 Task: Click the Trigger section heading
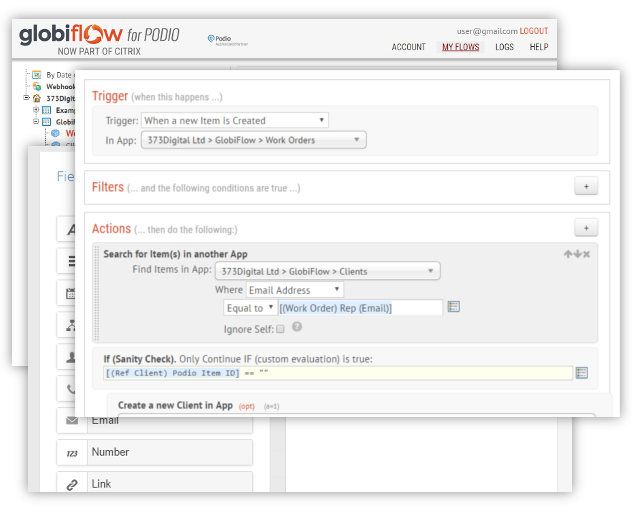(x=110, y=96)
